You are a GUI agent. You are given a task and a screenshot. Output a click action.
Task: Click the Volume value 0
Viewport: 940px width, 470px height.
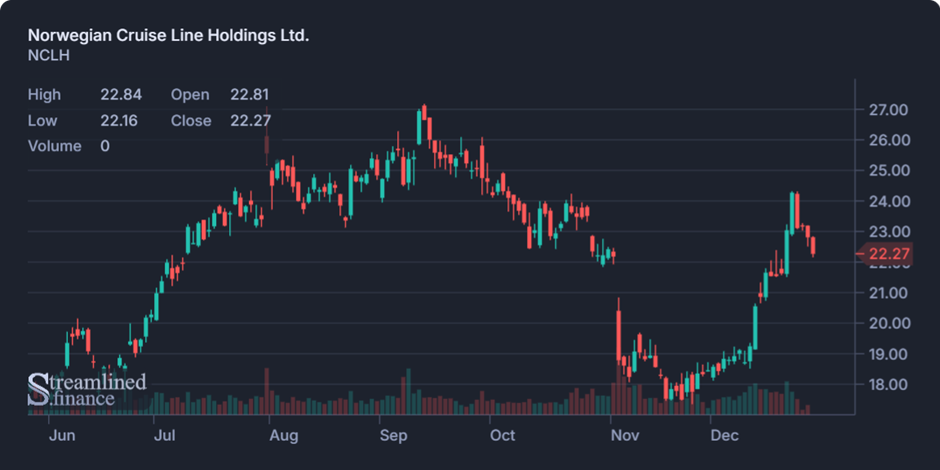105,146
